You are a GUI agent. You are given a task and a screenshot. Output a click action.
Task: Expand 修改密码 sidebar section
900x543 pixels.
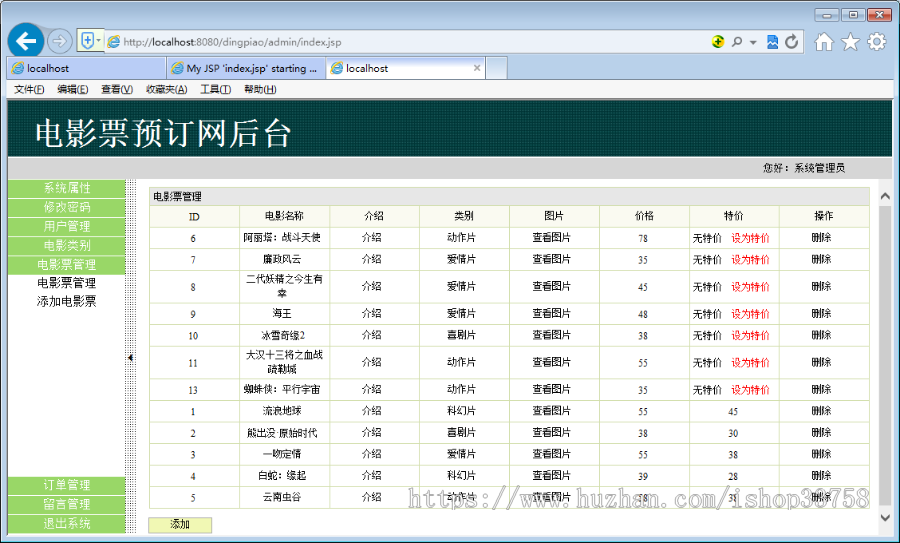[67, 207]
